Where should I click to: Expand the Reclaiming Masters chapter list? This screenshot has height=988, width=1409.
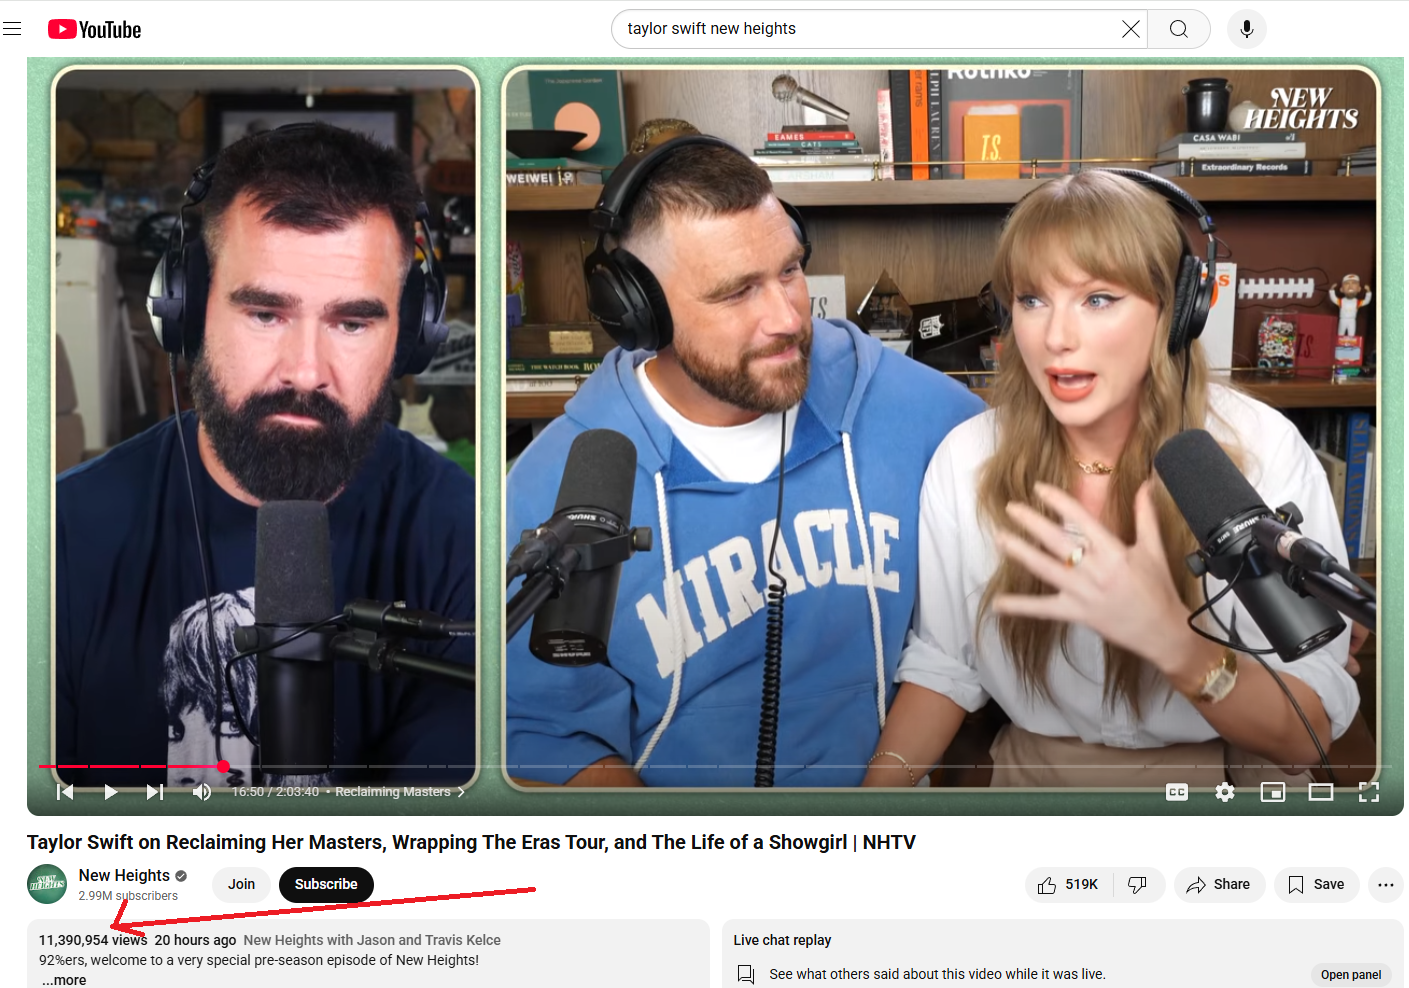pos(400,792)
